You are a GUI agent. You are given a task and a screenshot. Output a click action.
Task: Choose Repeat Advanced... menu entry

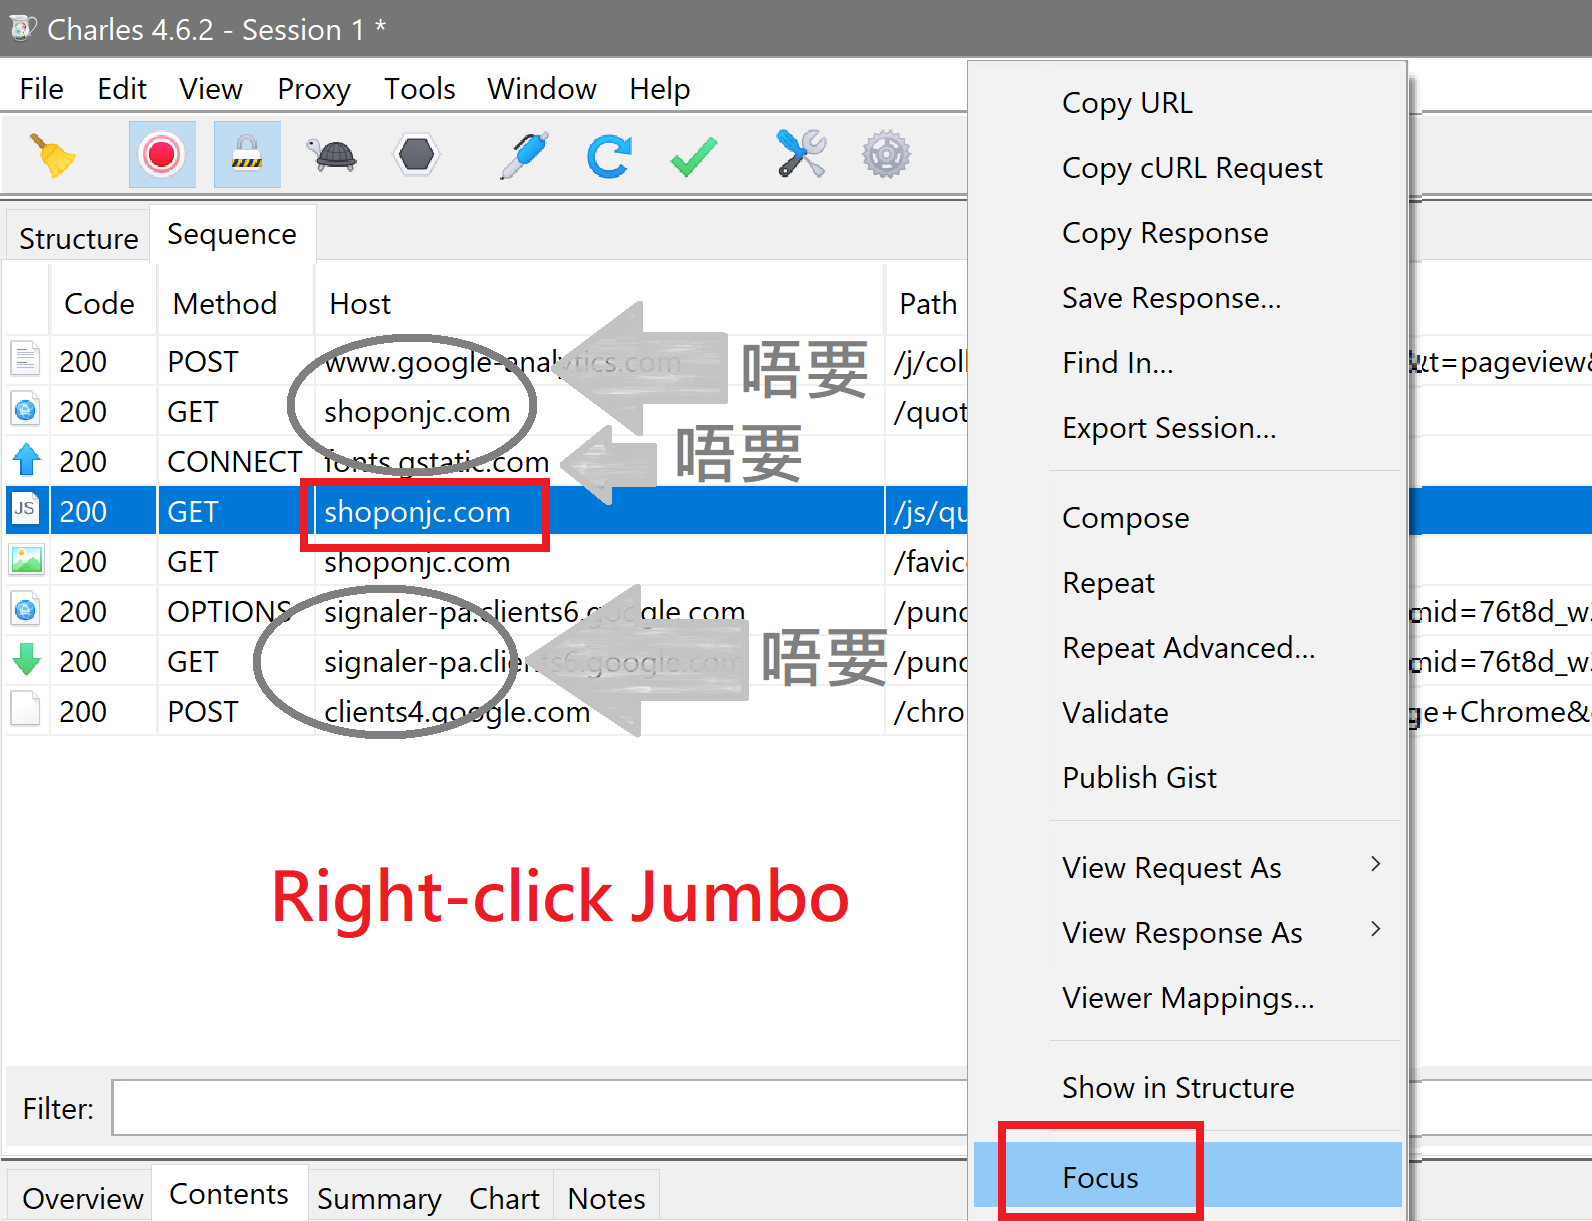click(x=1187, y=648)
